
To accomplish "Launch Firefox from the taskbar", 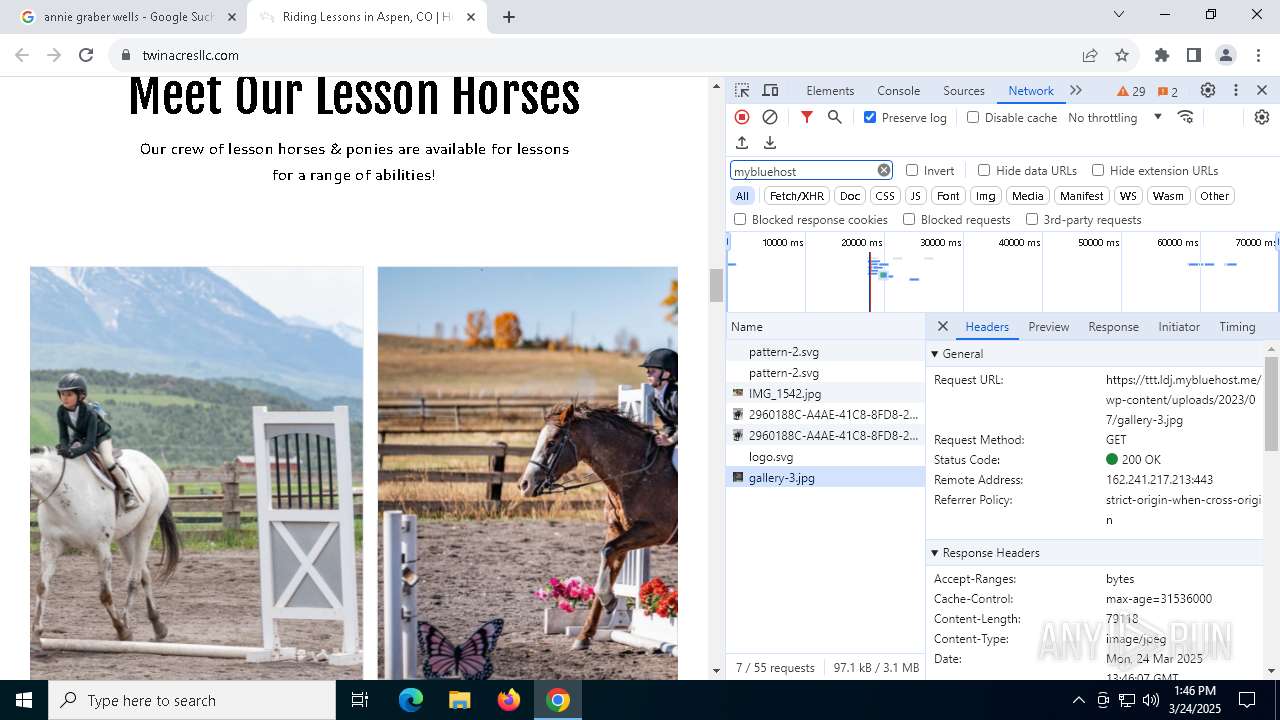I will (509, 700).
